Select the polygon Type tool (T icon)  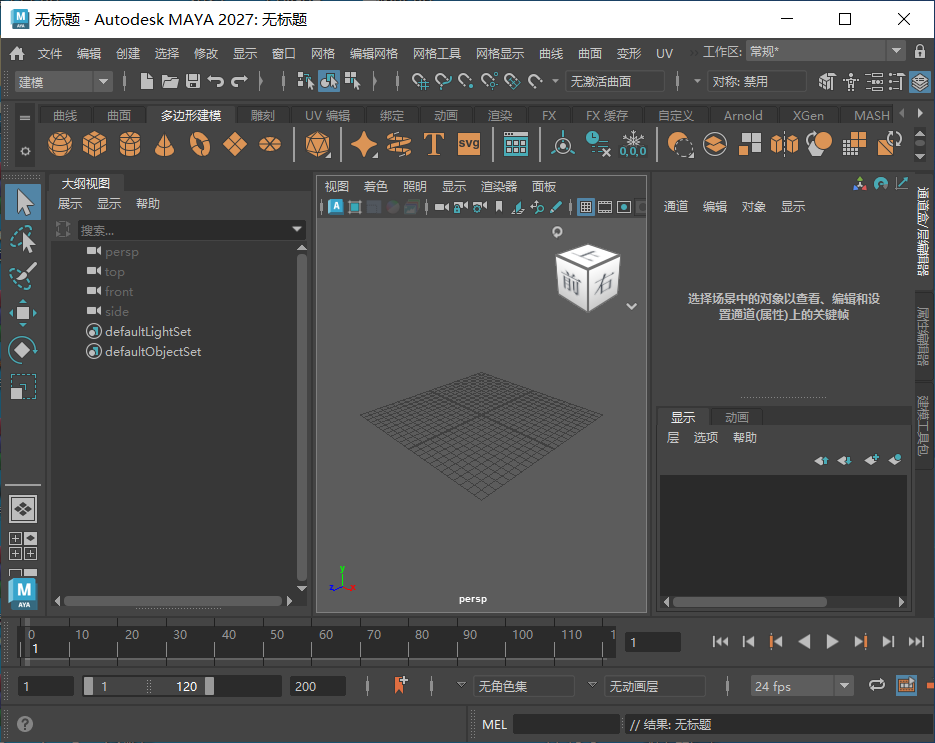pyautogui.click(x=434, y=145)
